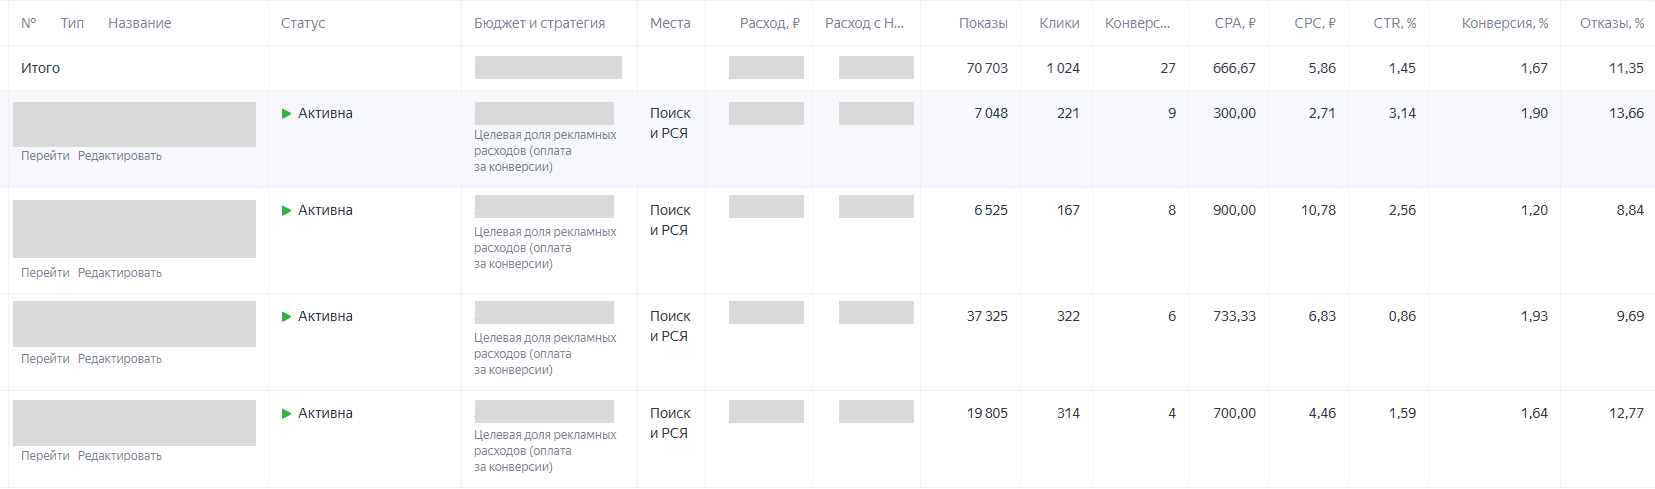Click green status icon in 19 805 impressions row

287,414
